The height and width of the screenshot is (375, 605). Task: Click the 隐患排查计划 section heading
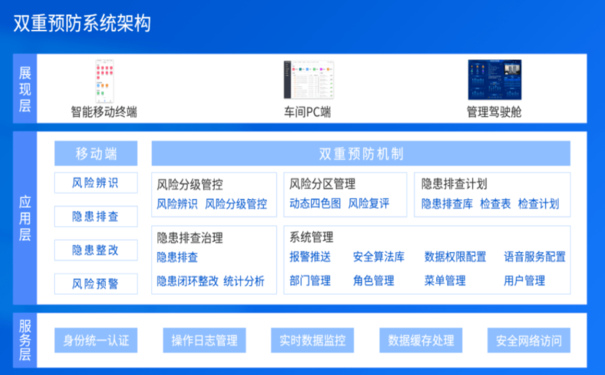454,184
